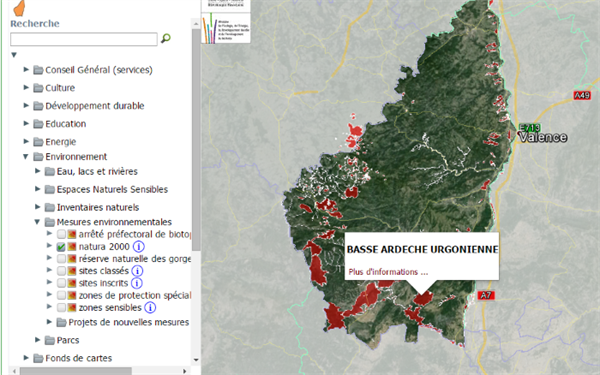Viewport: 600px width, 375px height.
Task: Expand the Fonds de cartes folder
Action: point(26,358)
